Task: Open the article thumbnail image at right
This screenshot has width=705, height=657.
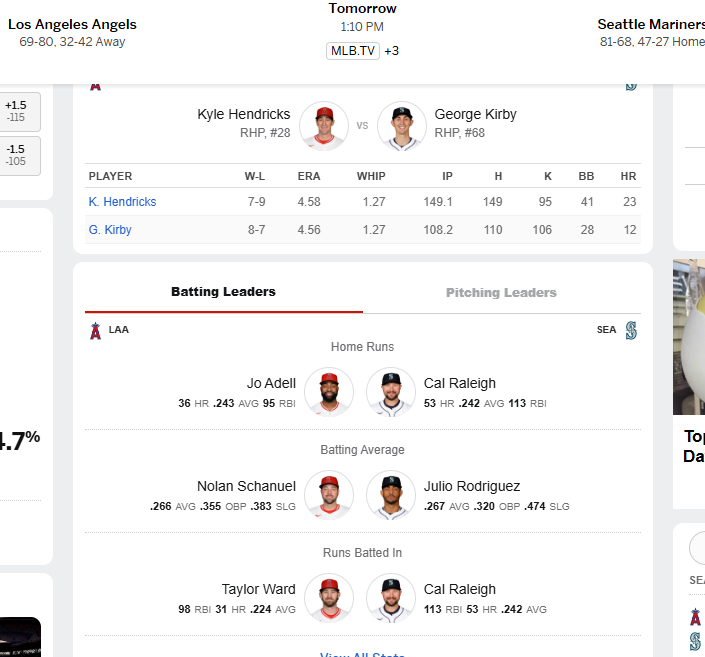Action: tap(689, 337)
